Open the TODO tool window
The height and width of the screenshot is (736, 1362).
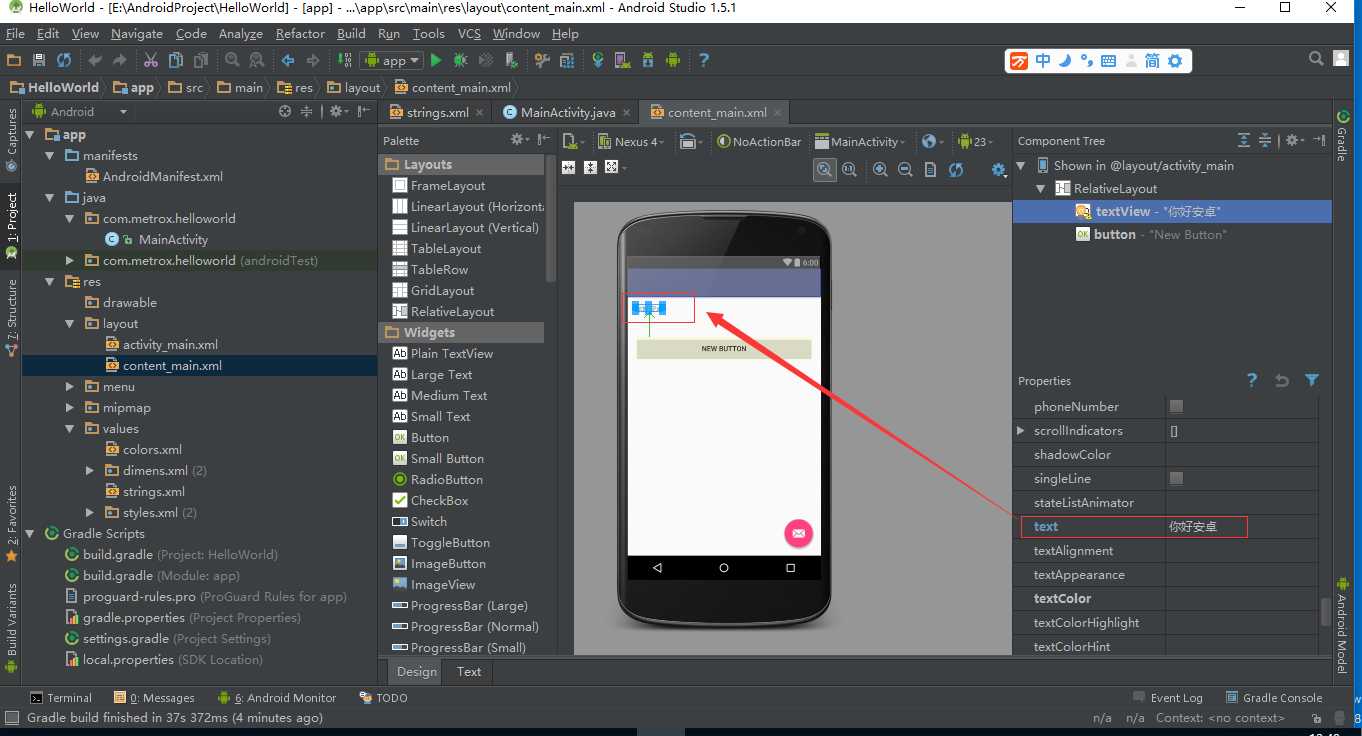pos(383,697)
